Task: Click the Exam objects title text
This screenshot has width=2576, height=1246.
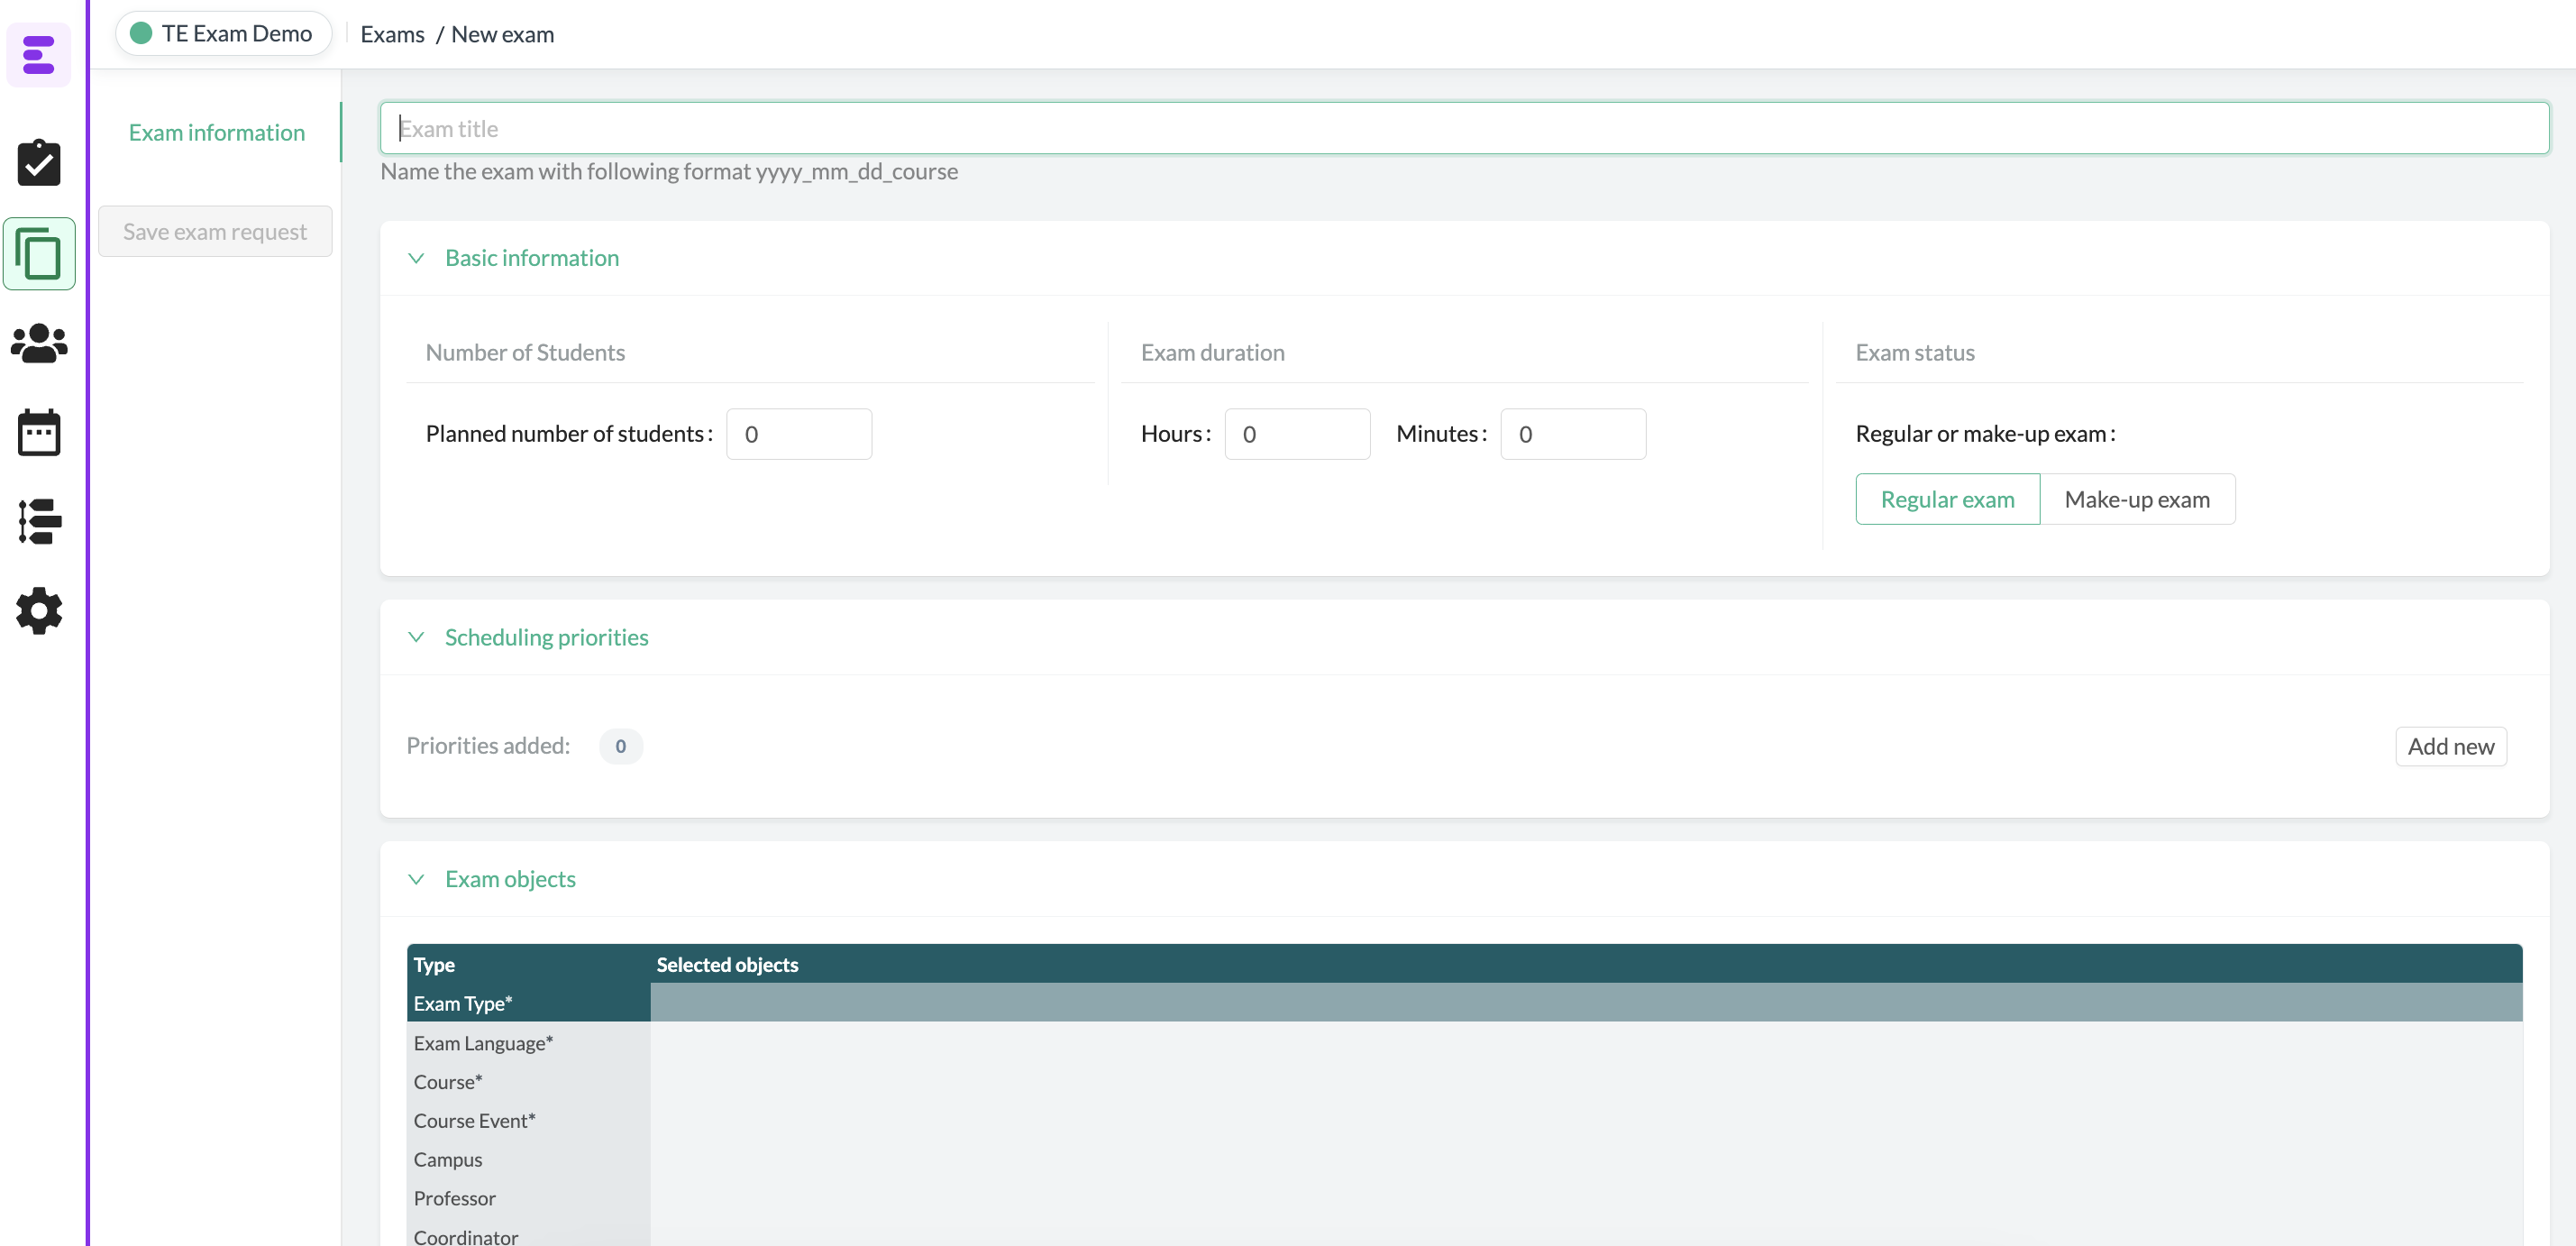Action: coord(510,879)
